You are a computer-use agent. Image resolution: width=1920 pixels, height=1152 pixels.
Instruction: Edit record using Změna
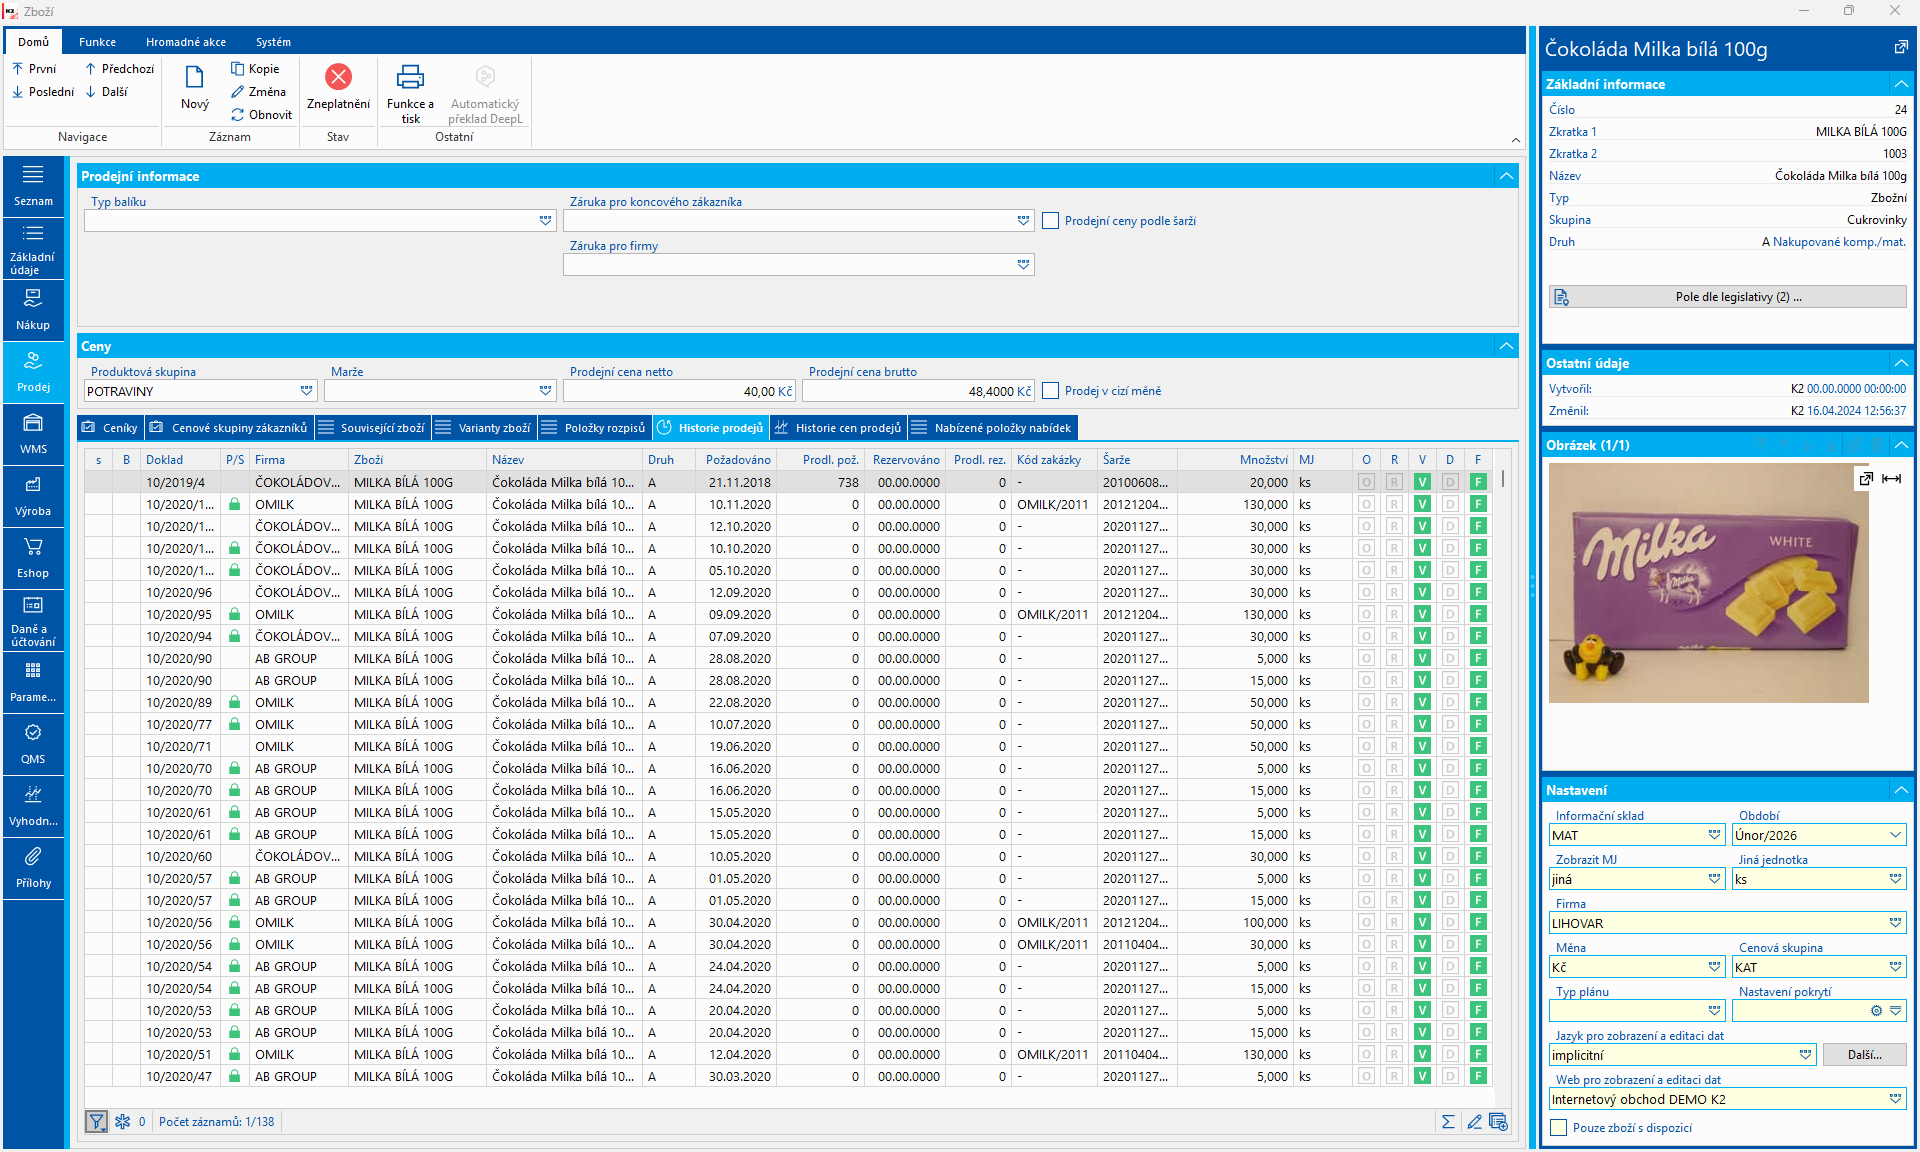[258, 92]
